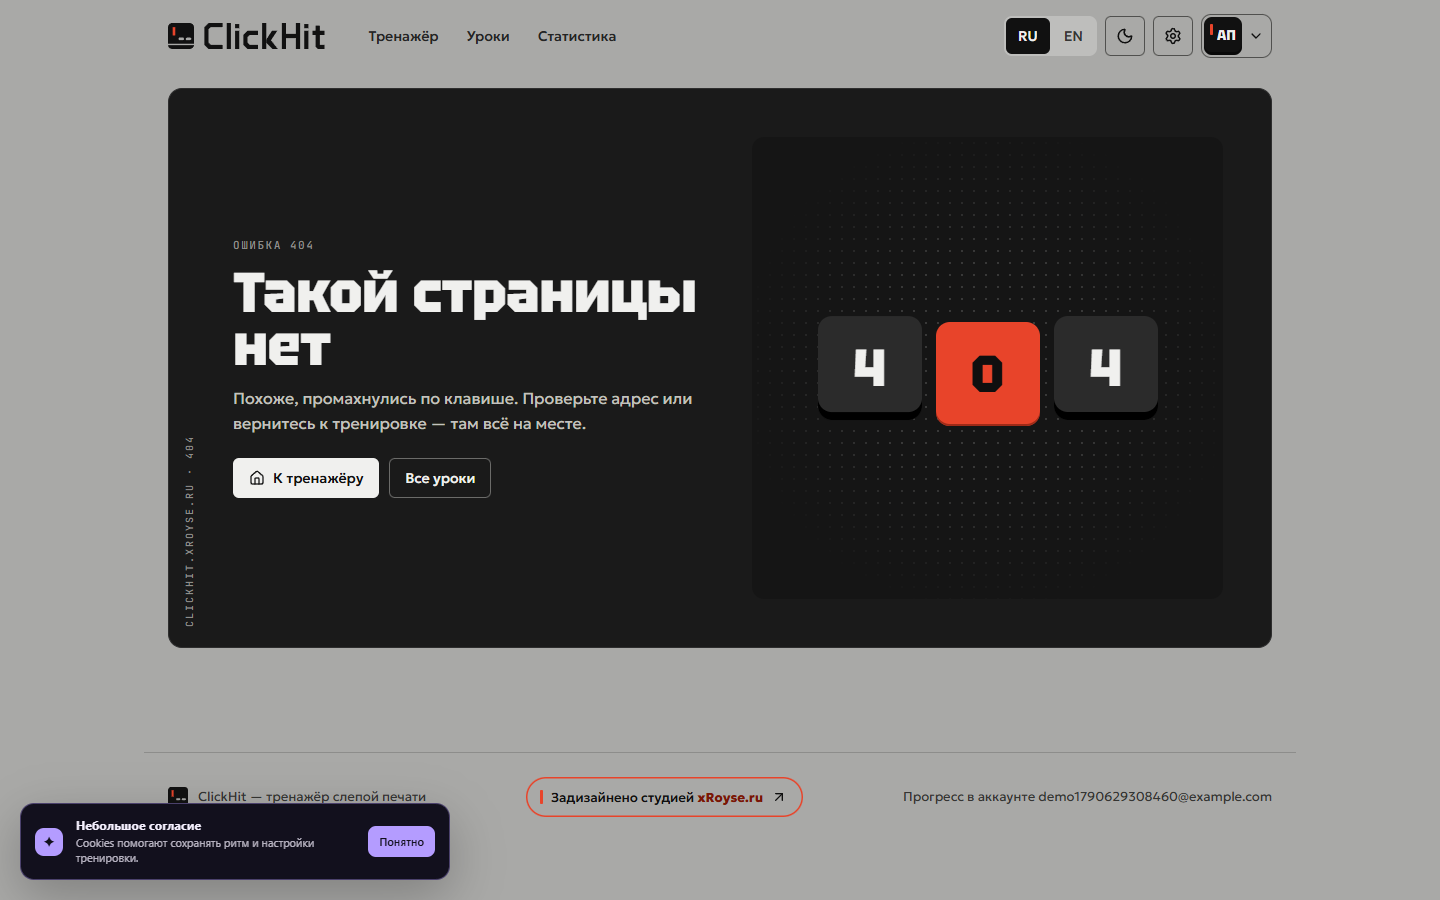Screen dimensions: 1440x900
Task: Click the red 0 key tile
Action: (x=988, y=374)
